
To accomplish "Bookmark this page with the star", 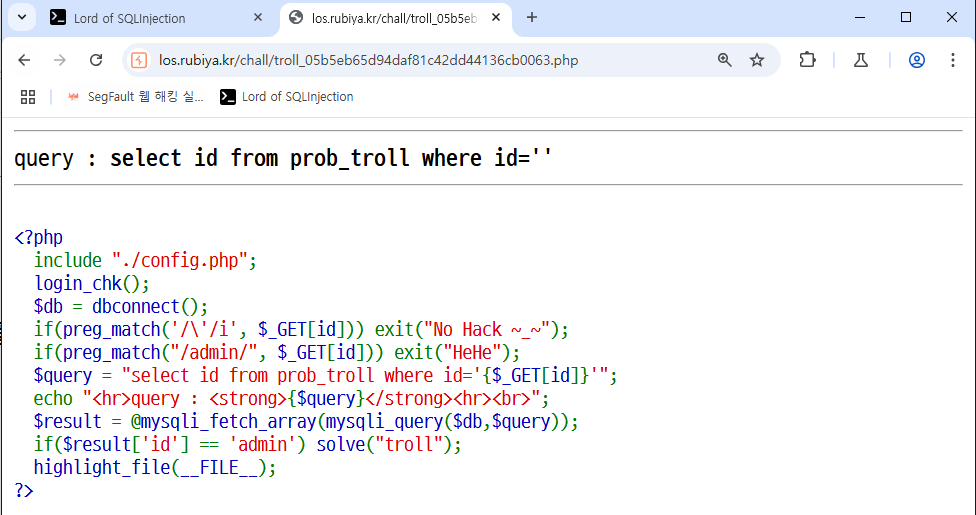I will tap(757, 60).
